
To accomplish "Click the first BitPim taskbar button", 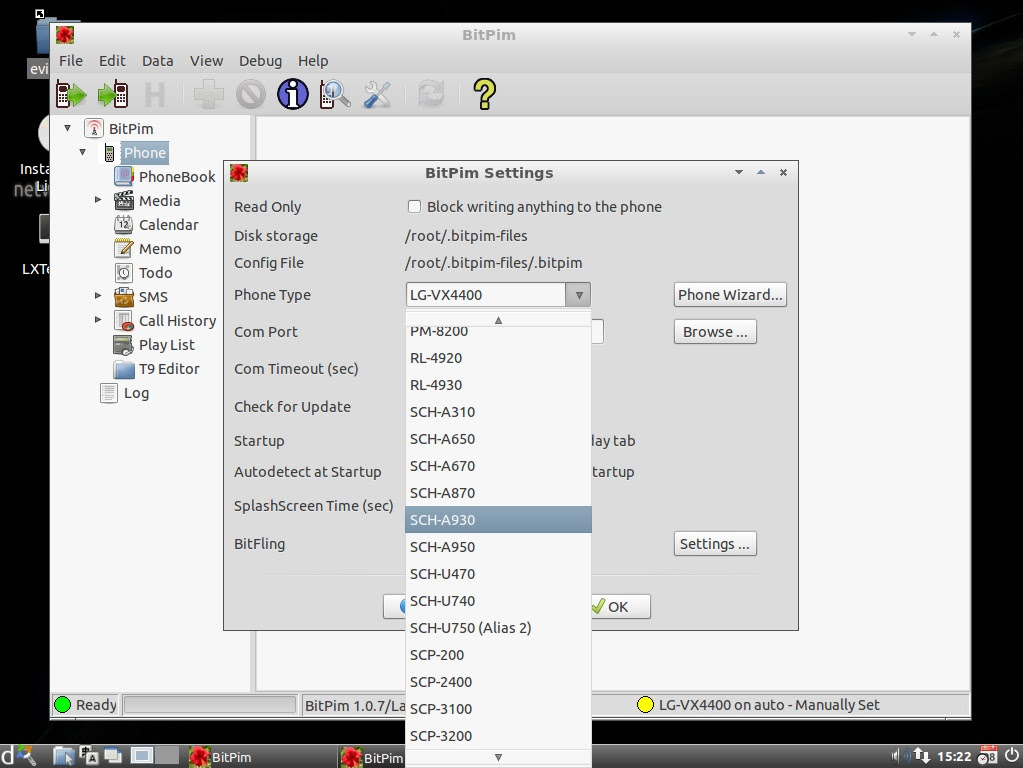I will 260,757.
